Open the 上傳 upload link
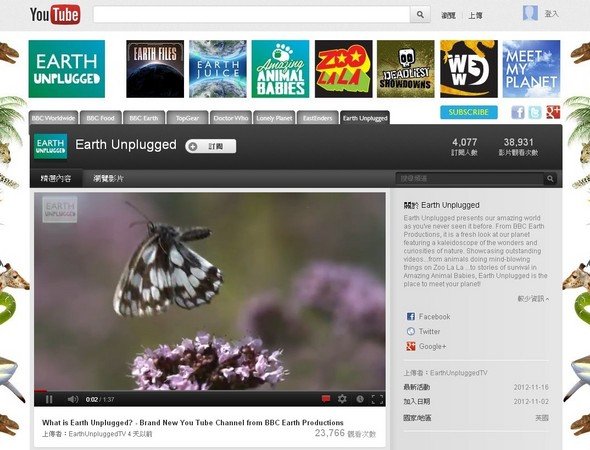The width and height of the screenshot is (590, 450). coord(475,15)
